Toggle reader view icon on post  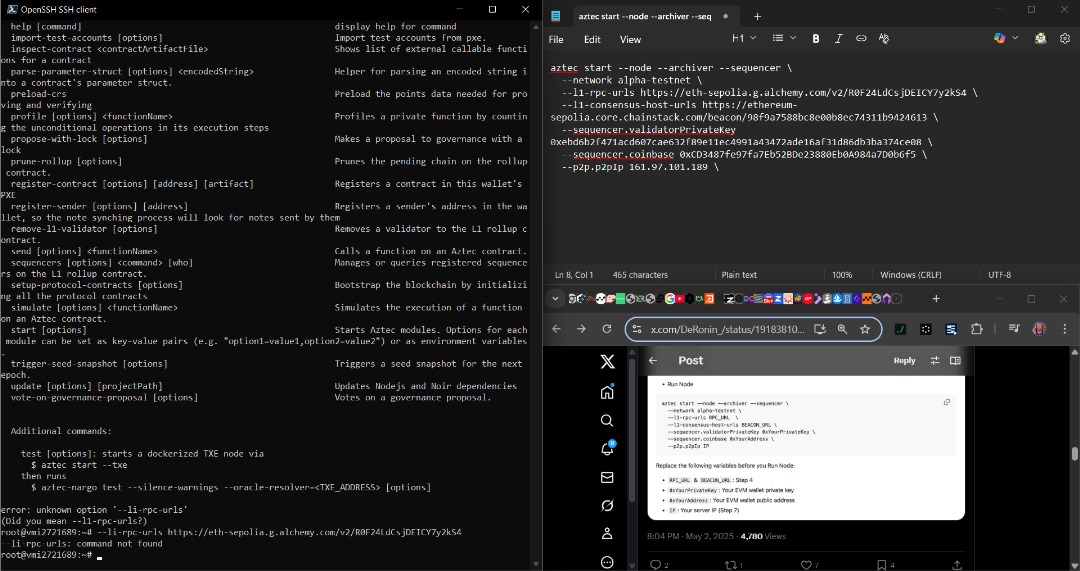pos(955,360)
